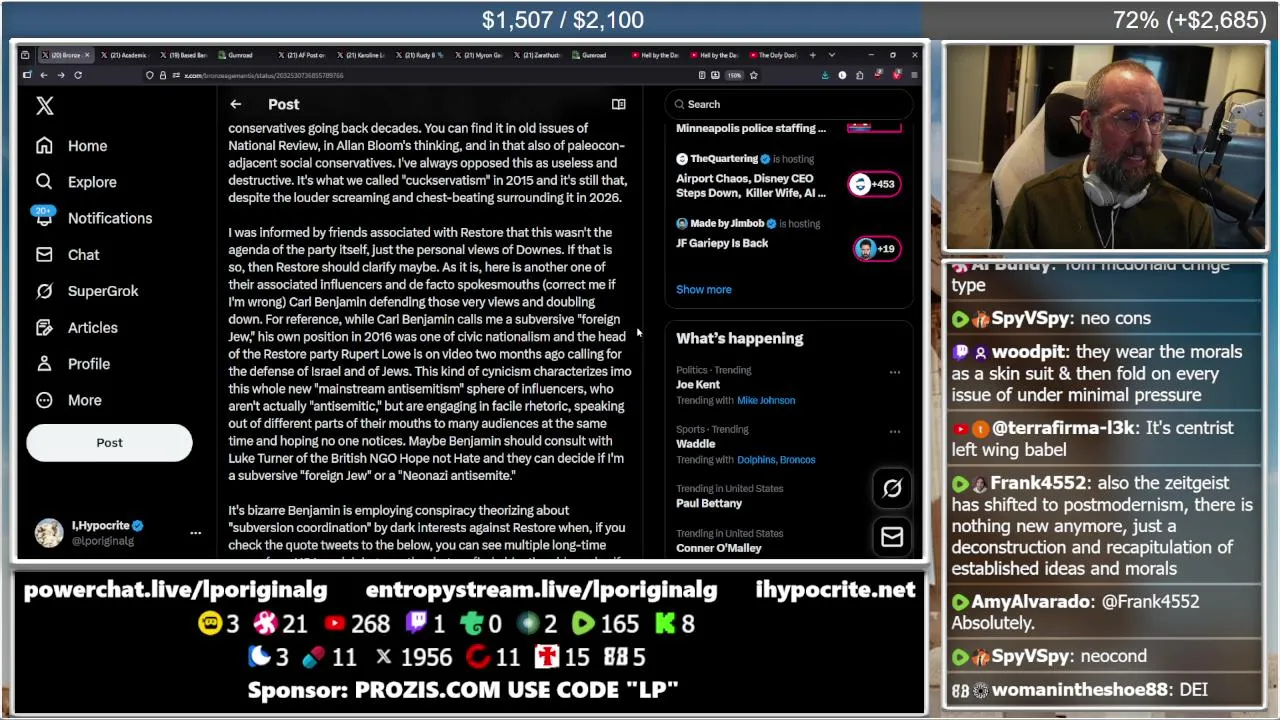Open the Profile person icon

coord(44,364)
